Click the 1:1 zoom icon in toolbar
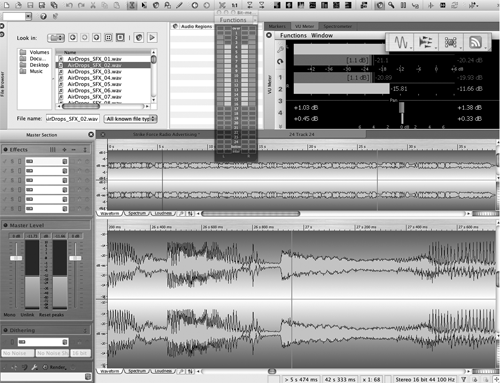This screenshot has width=500, height=383. (235, 5)
